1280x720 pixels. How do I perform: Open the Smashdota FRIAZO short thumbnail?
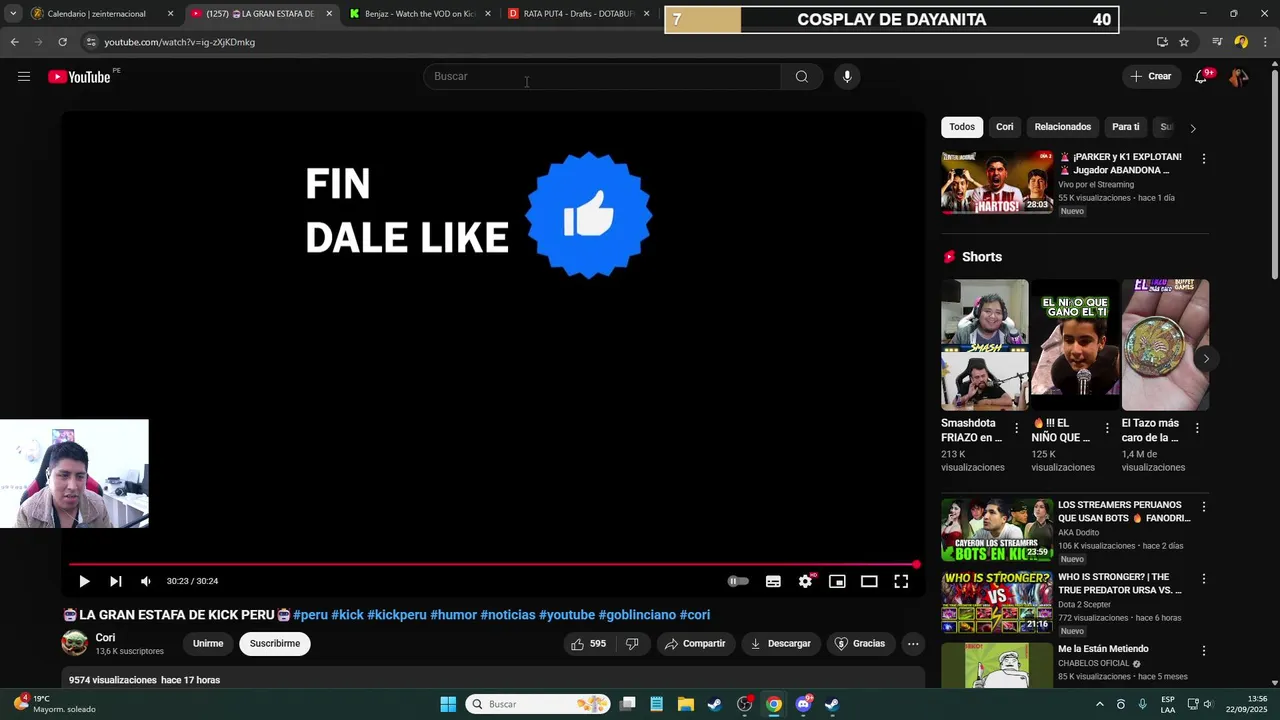point(984,345)
